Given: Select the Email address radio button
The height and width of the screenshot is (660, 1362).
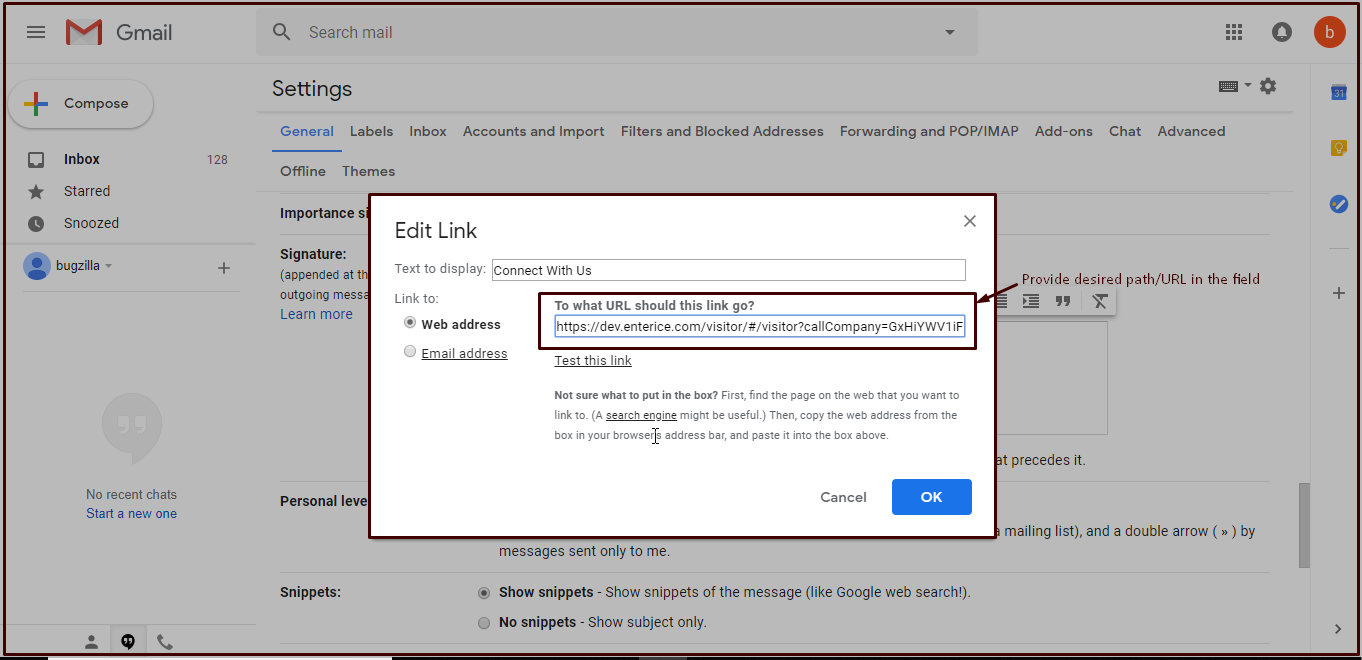Looking at the screenshot, I should coord(410,352).
